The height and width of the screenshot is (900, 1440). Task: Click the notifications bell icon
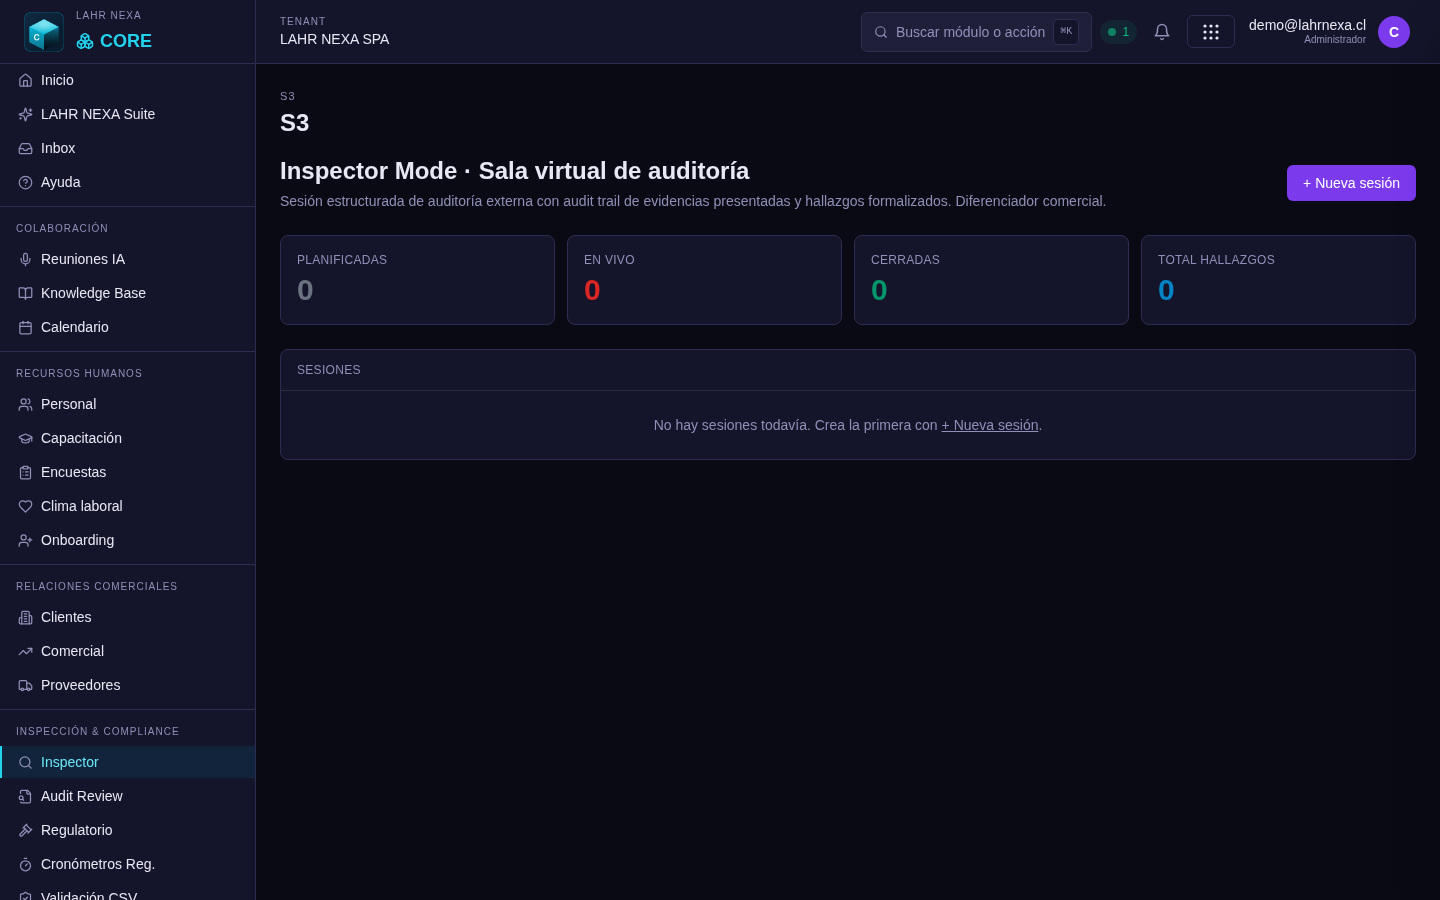point(1162,32)
